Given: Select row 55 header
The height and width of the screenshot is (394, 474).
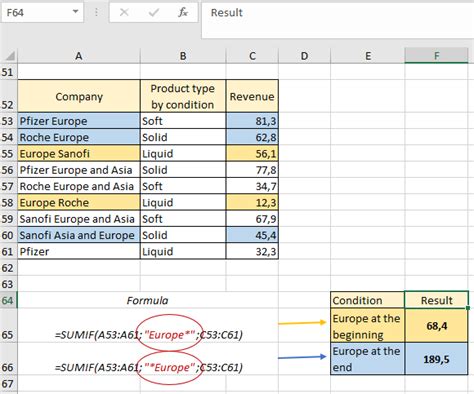Looking at the screenshot, I should pos(8,154).
